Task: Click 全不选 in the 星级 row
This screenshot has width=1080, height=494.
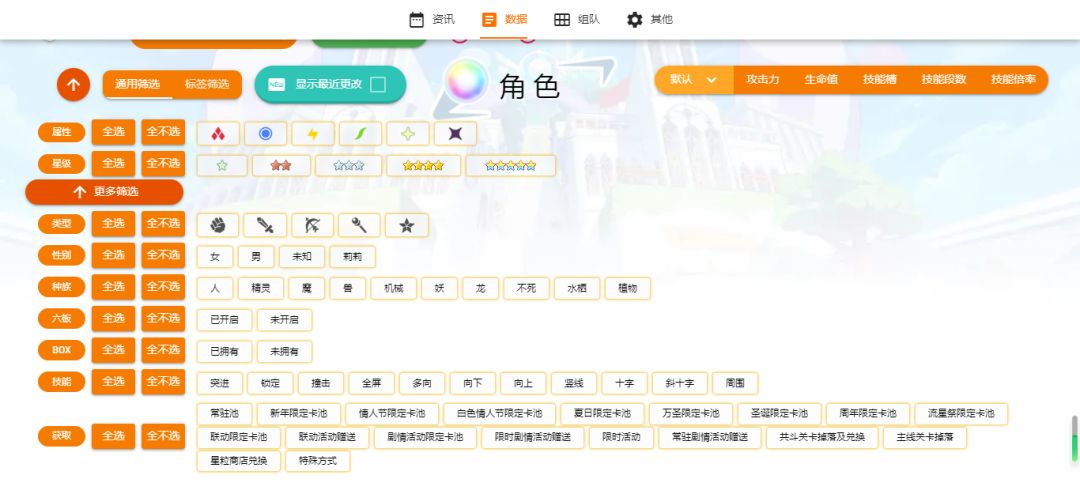Action: point(163,163)
